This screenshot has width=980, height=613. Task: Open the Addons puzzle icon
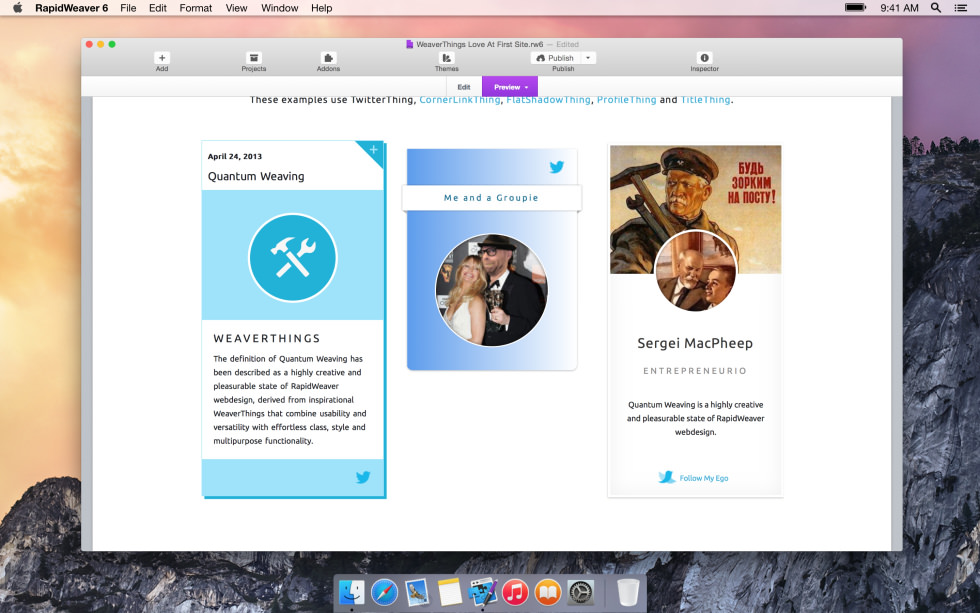[328, 58]
